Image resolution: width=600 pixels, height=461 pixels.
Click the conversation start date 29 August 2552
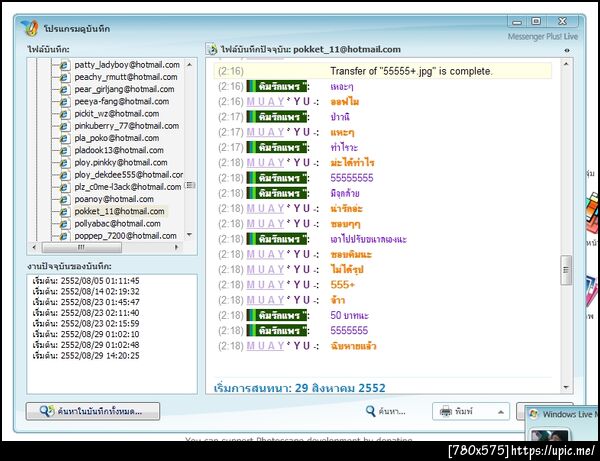pos(300,388)
